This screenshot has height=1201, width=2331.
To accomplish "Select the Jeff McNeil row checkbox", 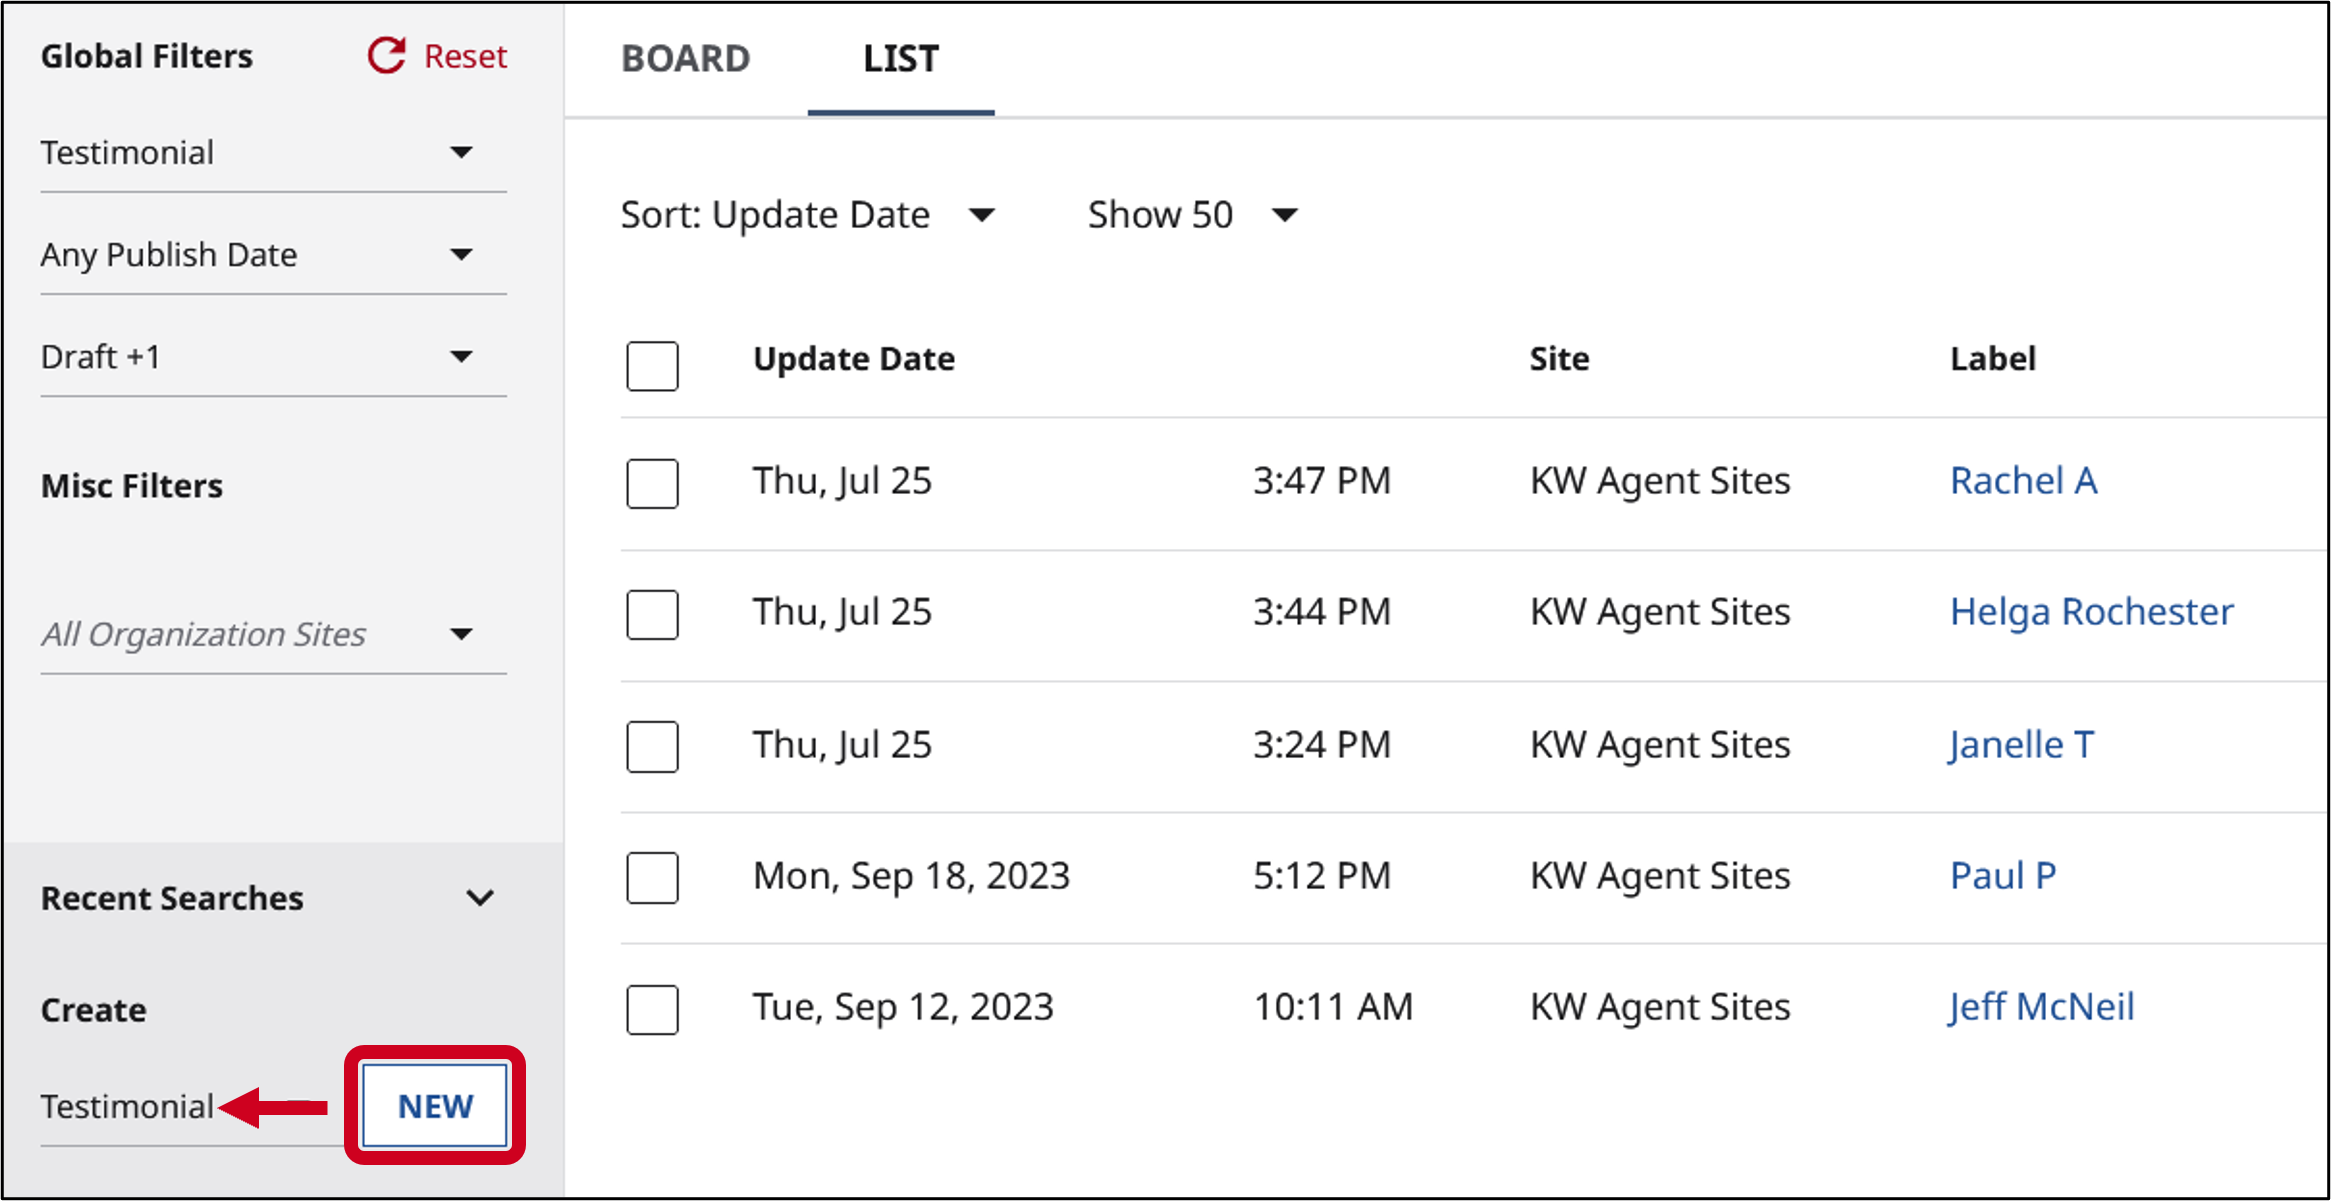I will click(x=652, y=1009).
